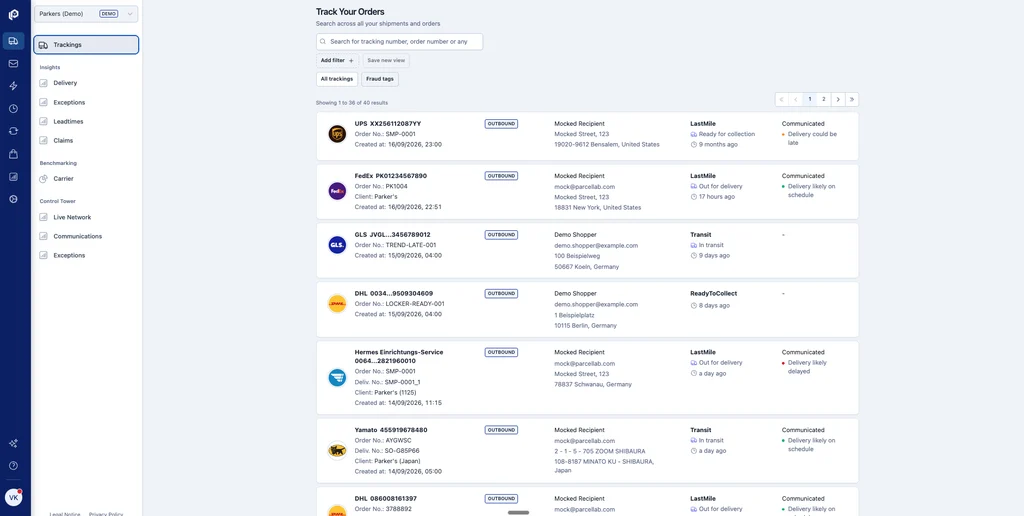Jump to last page double arrow
Screen dimensions: 1024x516
[x=852, y=99]
